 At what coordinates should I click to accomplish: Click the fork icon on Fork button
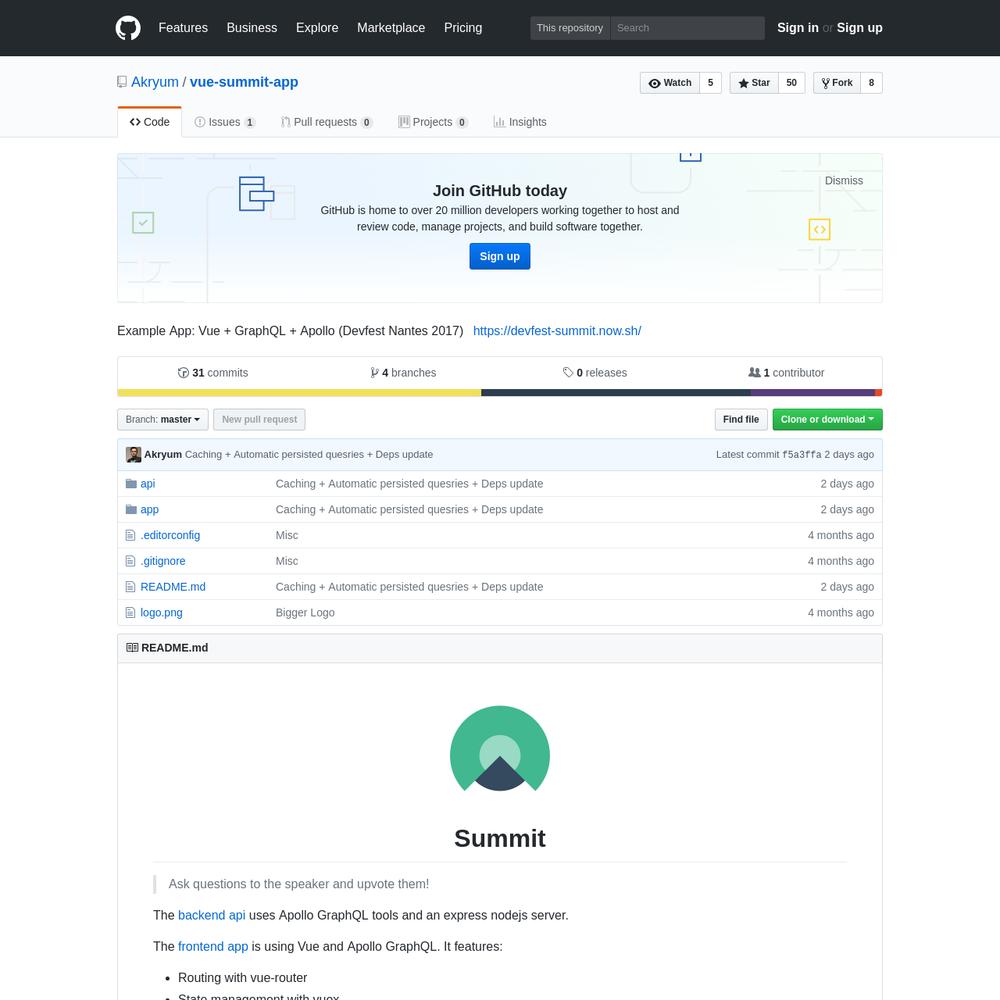(826, 83)
